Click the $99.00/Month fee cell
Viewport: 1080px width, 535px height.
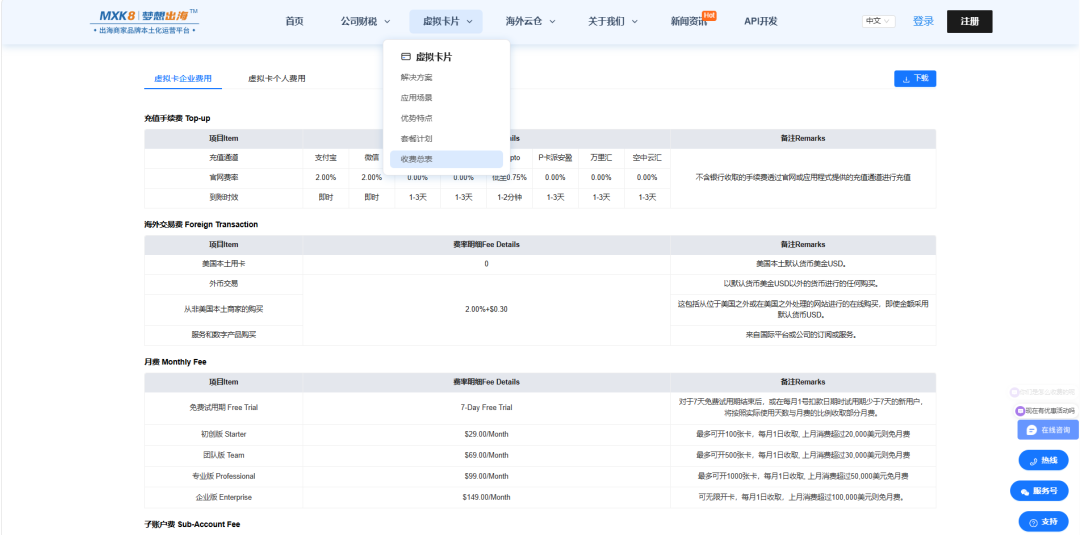click(x=486, y=476)
